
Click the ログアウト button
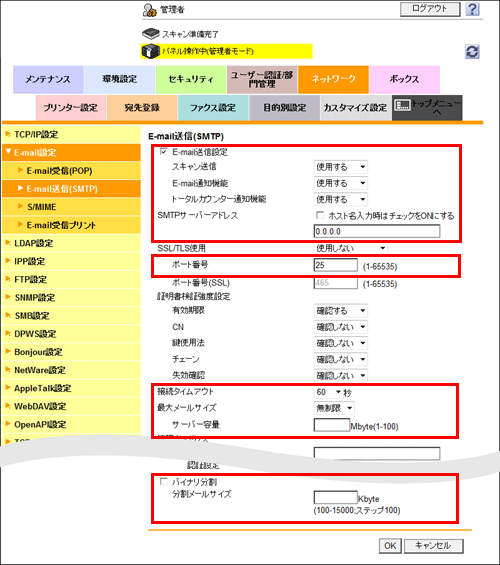[x=430, y=9]
